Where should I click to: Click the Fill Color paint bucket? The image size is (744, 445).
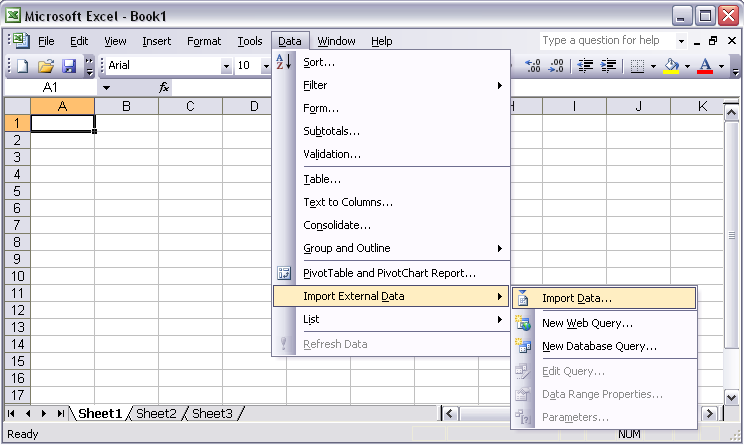[671, 65]
